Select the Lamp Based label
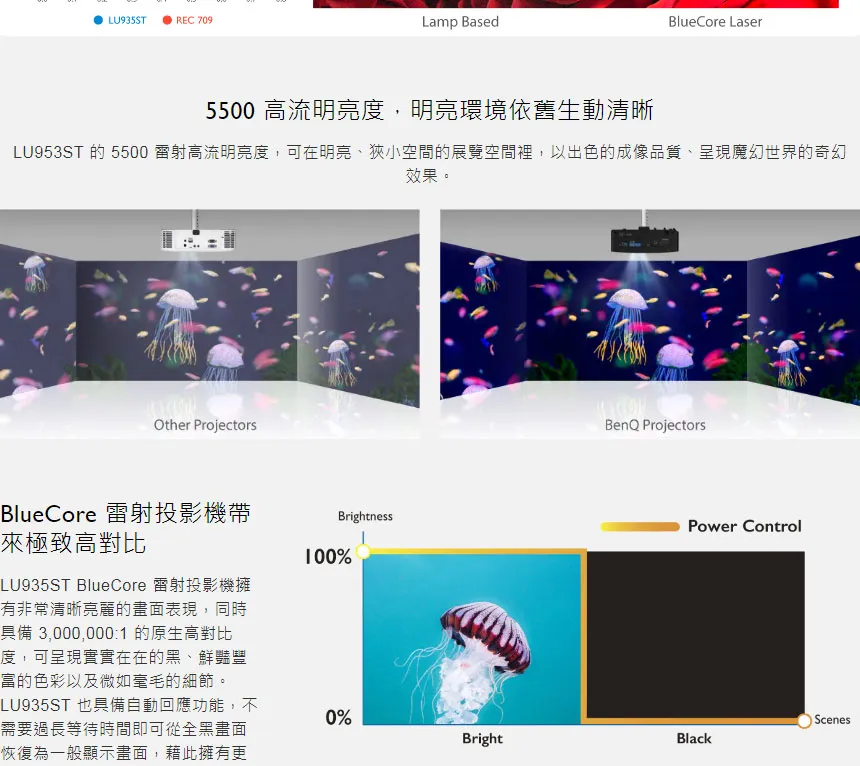Screen dimensions: 860x766 pyautogui.click(x=460, y=21)
